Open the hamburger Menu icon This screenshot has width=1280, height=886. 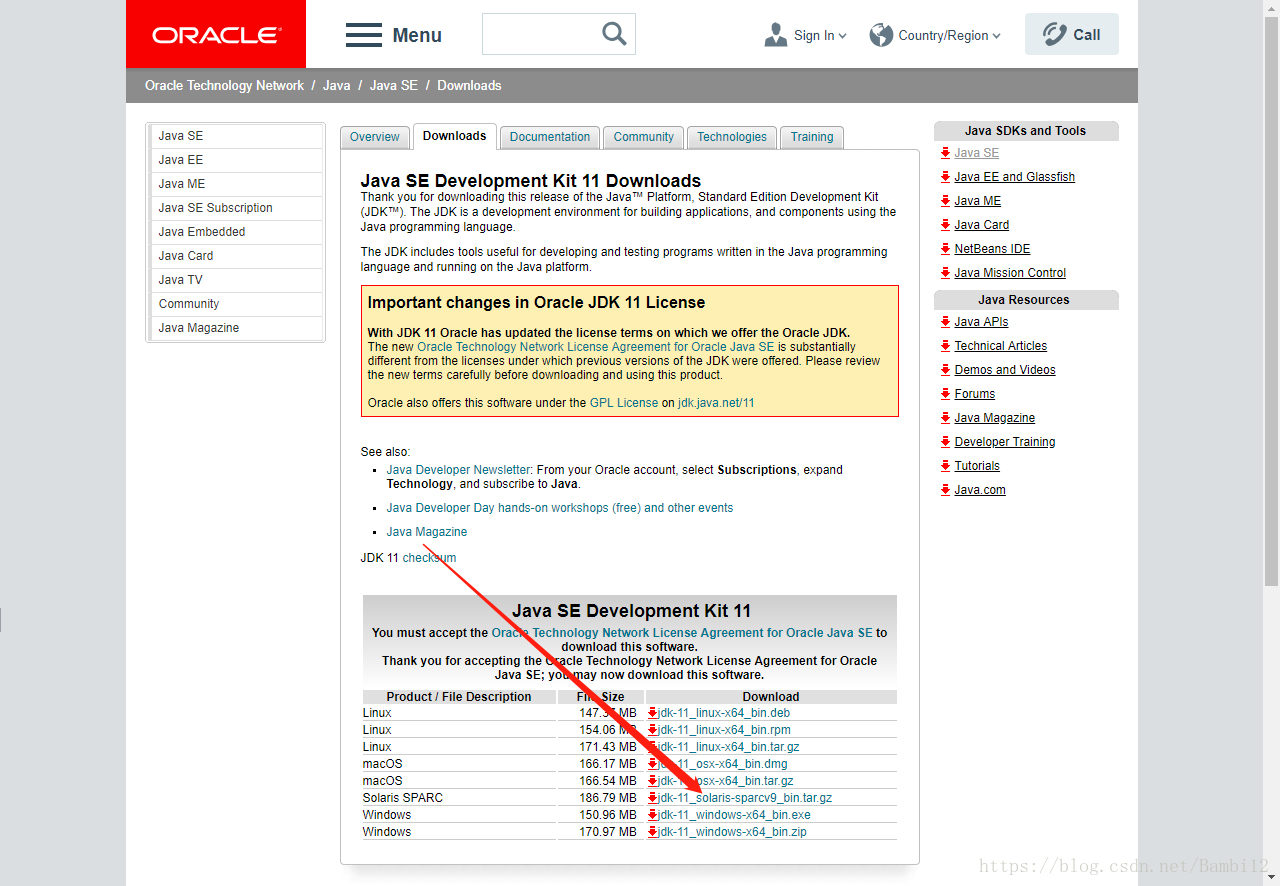coord(364,35)
